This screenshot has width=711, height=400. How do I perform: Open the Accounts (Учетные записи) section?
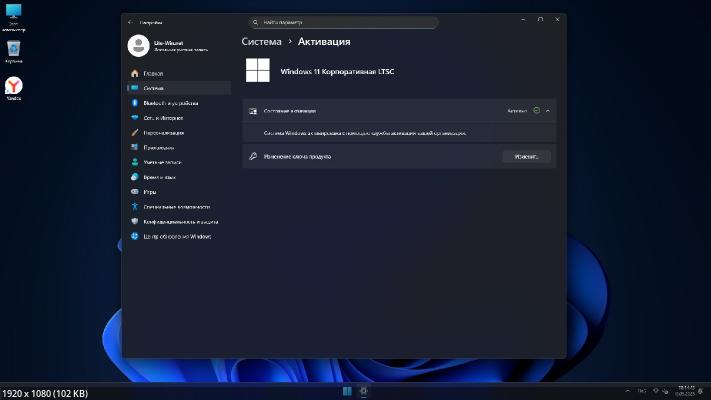tap(162, 162)
